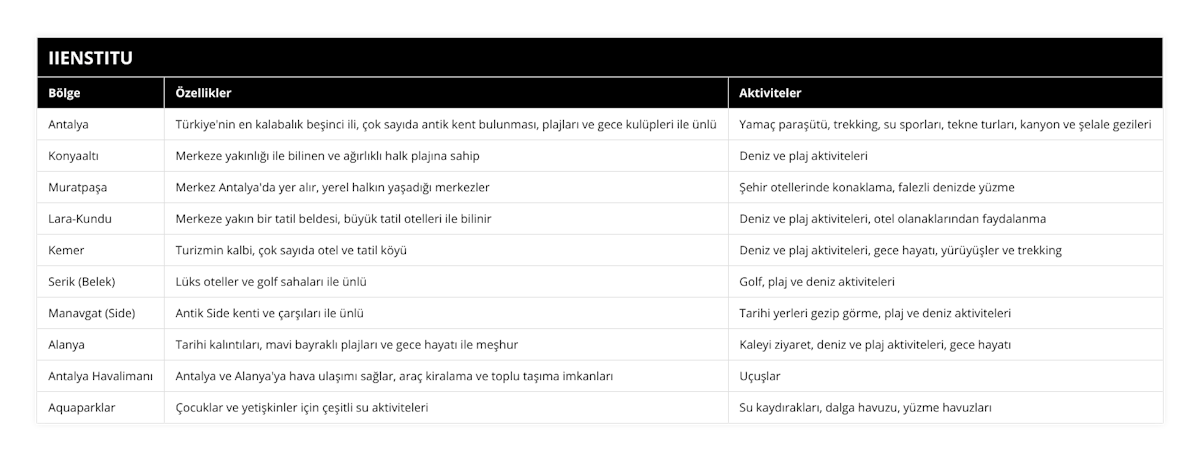Click the Konyaaltı region cell

(101, 156)
